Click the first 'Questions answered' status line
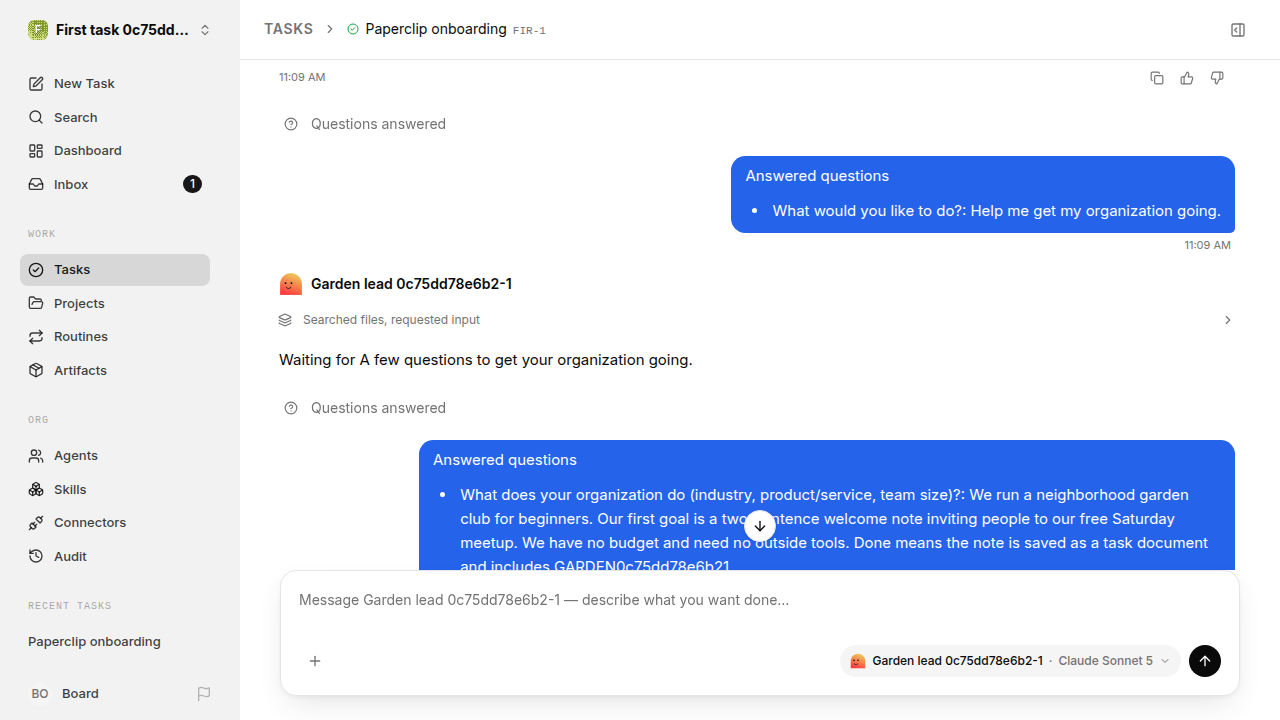This screenshot has height=720, width=1280. coord(378,124)
